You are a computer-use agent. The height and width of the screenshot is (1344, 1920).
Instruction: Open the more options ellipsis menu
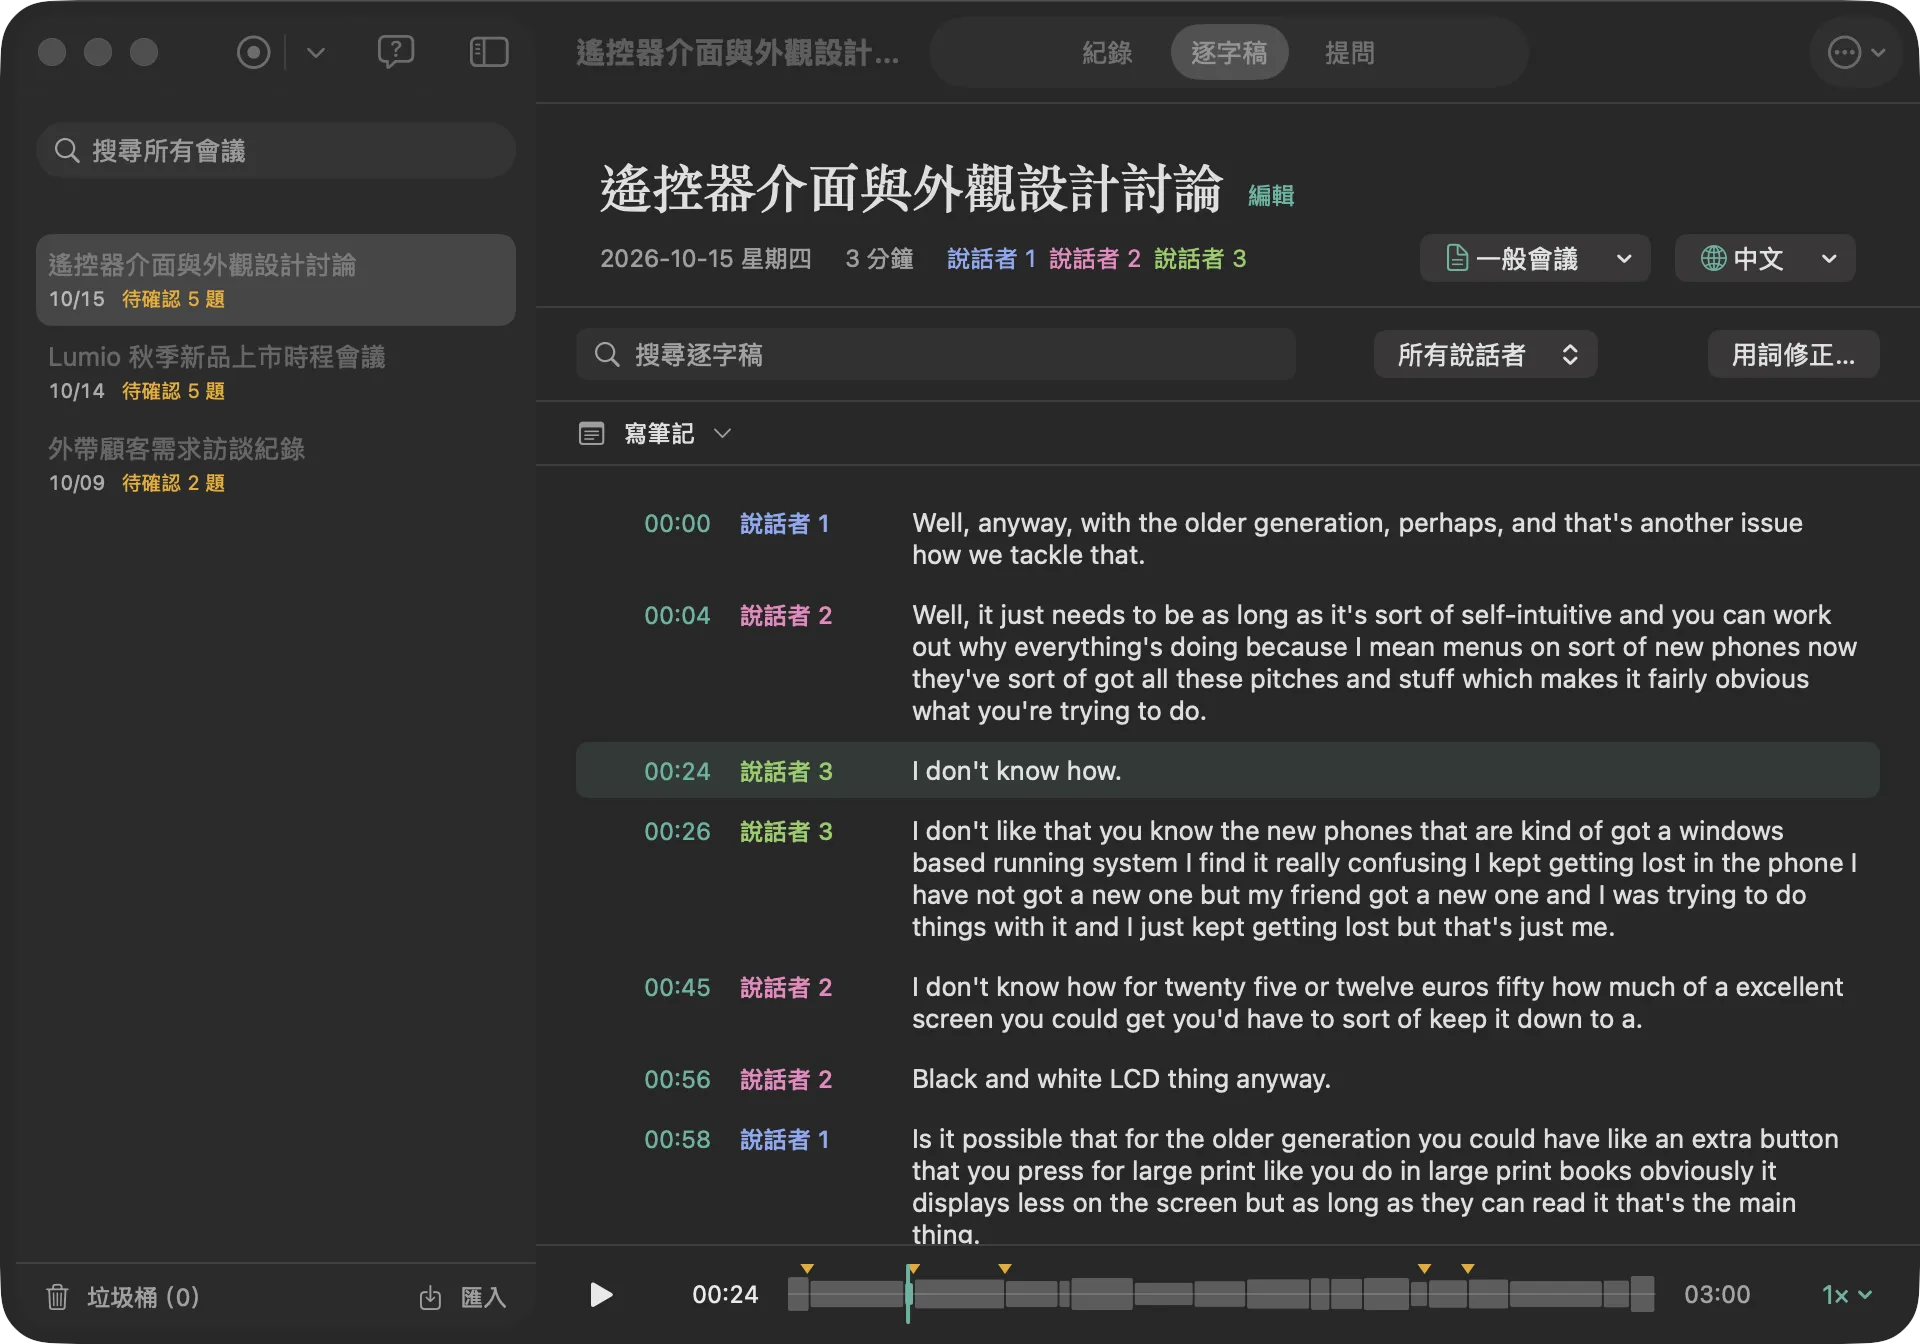pos(1856,52)
